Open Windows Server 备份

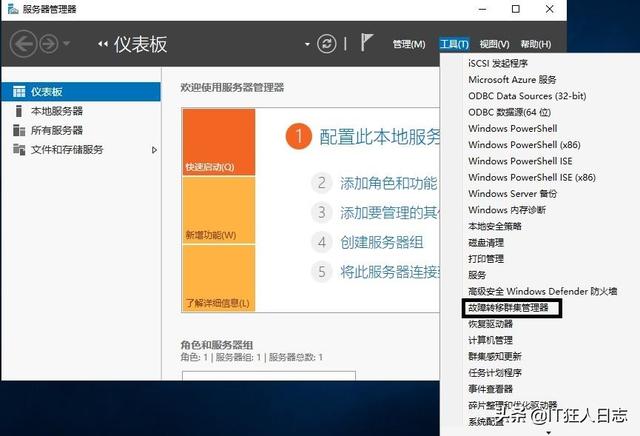pyautogui.click(x=513, y=194)
